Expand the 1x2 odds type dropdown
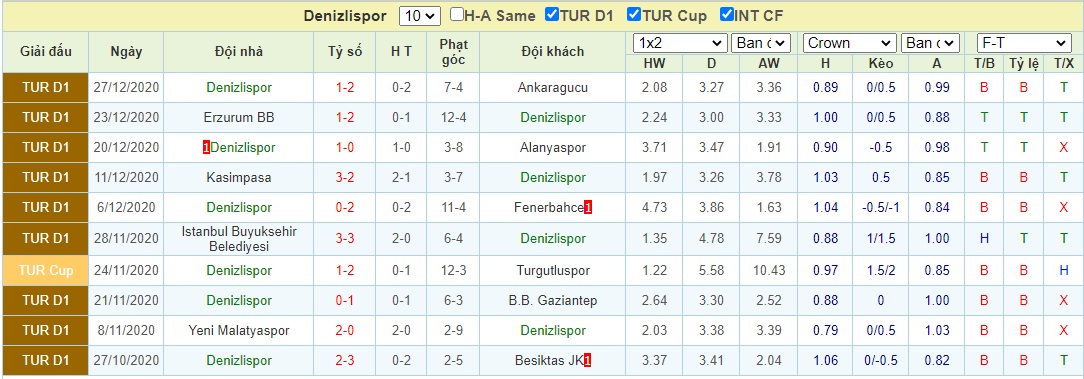 point(680,43)
